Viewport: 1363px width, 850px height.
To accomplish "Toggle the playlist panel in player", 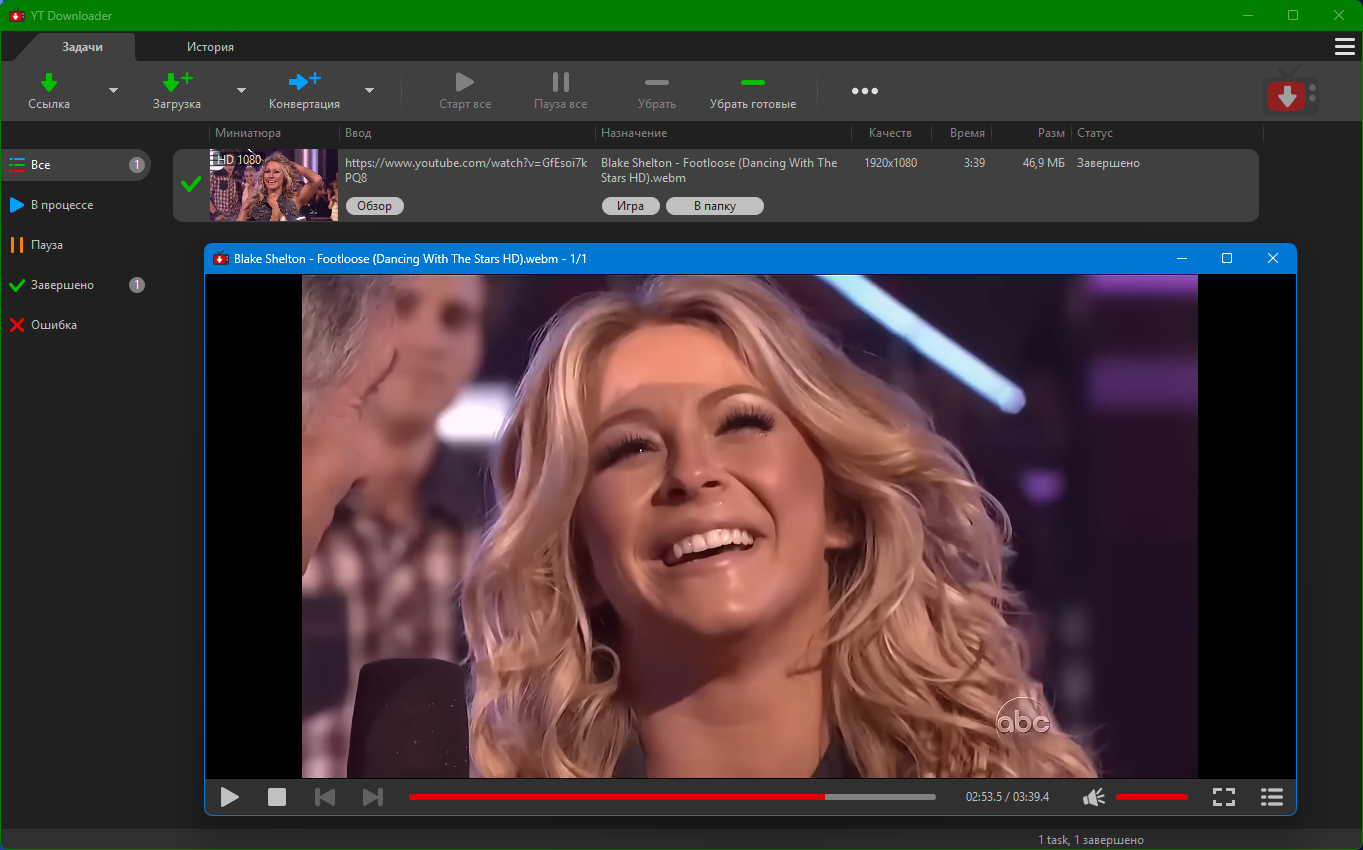I will (x=1272, y=797).
